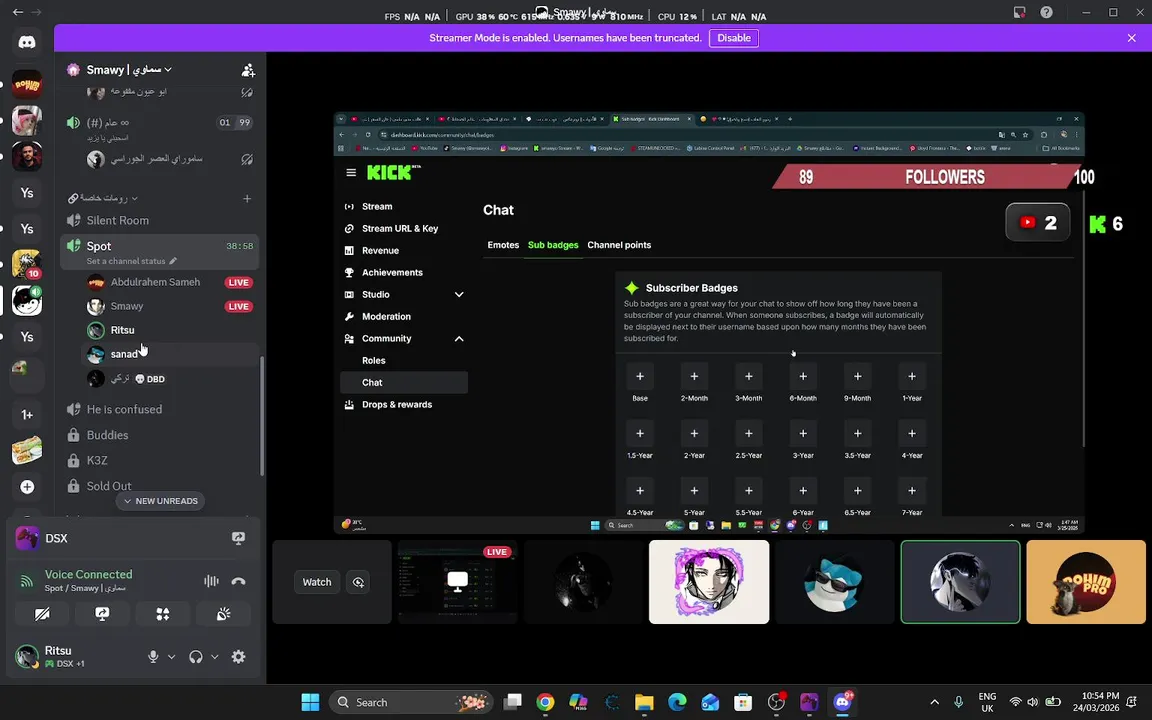Deafen with the headphones icon

195,657
